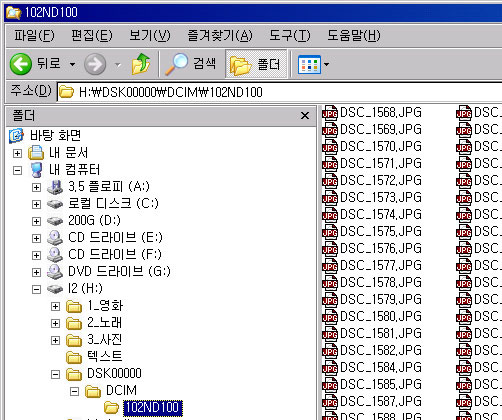Image resolution: width=502 pixels, height=420 pixels.
Task: Expand the 로컬 디스크 (C:) node
Action: coord(36,204)
